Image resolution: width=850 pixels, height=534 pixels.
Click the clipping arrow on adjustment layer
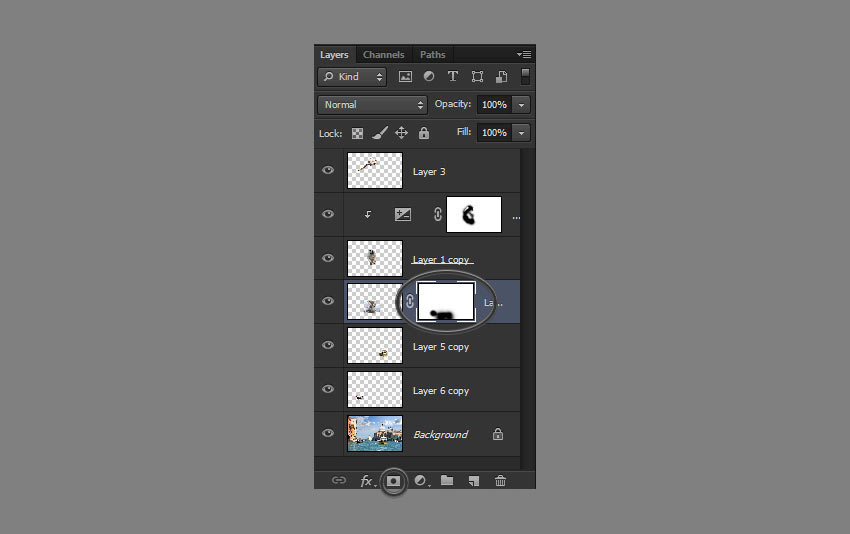click(x=368, y=215)
